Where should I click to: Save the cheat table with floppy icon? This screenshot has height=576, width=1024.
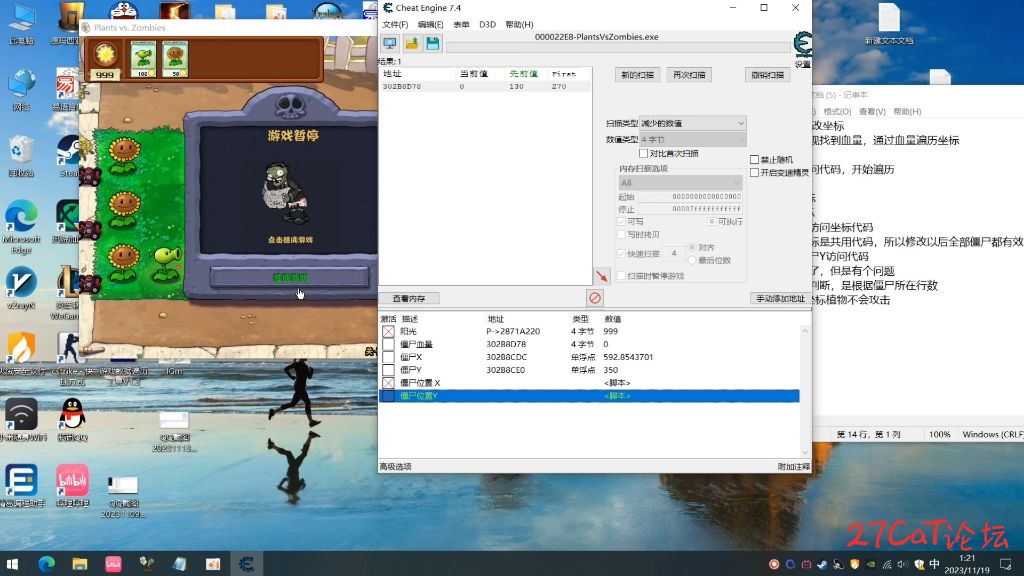click(432, 44)
